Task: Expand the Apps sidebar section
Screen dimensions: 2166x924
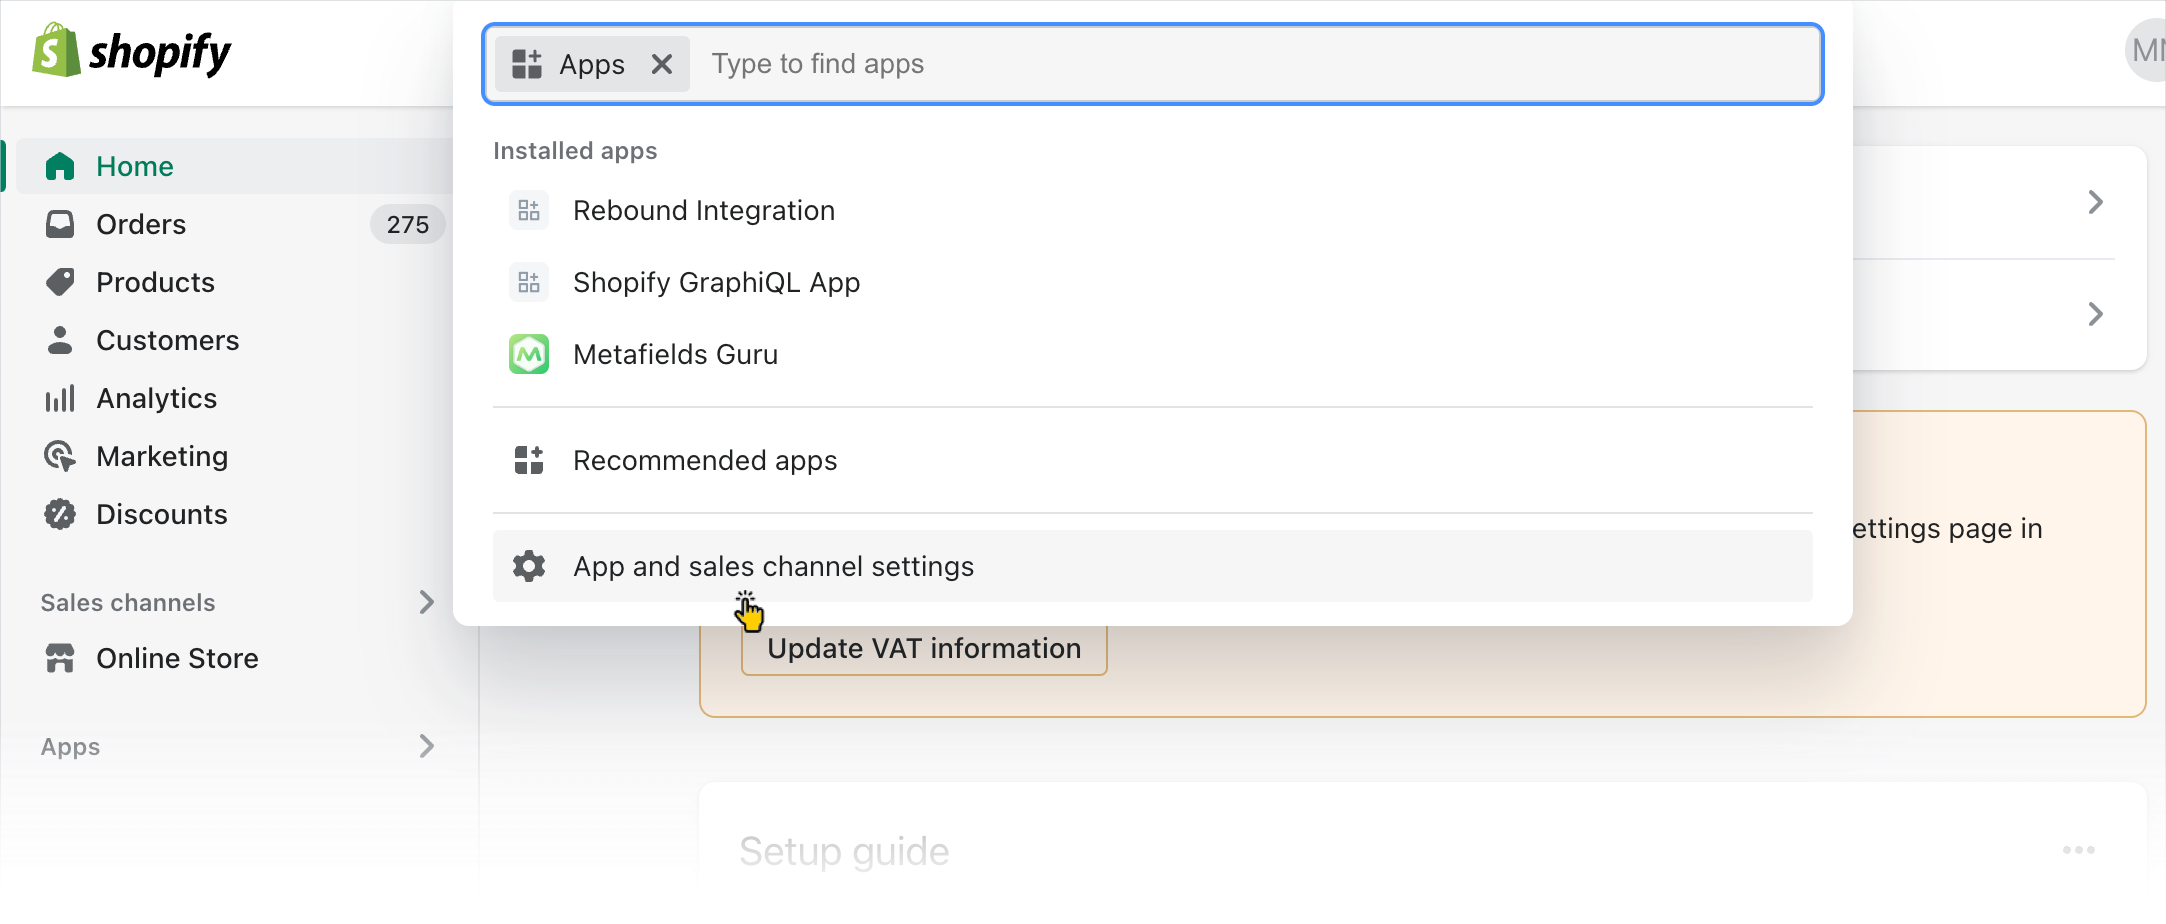Action: pyautogui.click(x=426, y=746)
